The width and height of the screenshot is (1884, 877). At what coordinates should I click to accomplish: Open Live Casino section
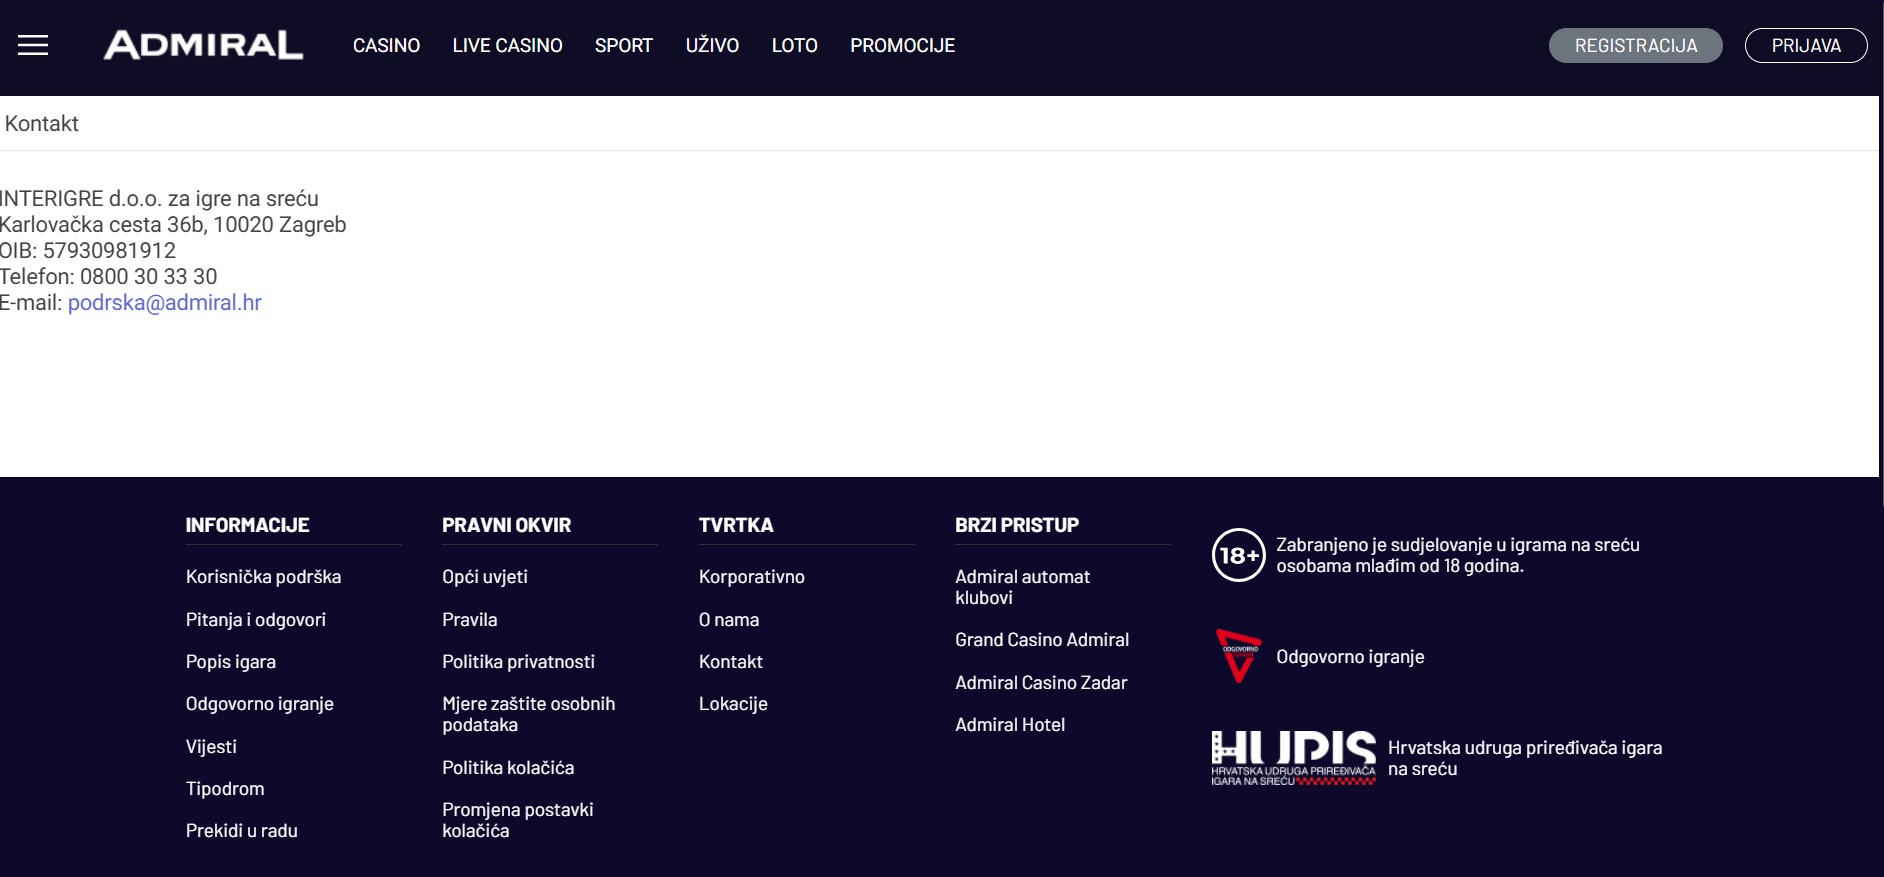[507, 46]
